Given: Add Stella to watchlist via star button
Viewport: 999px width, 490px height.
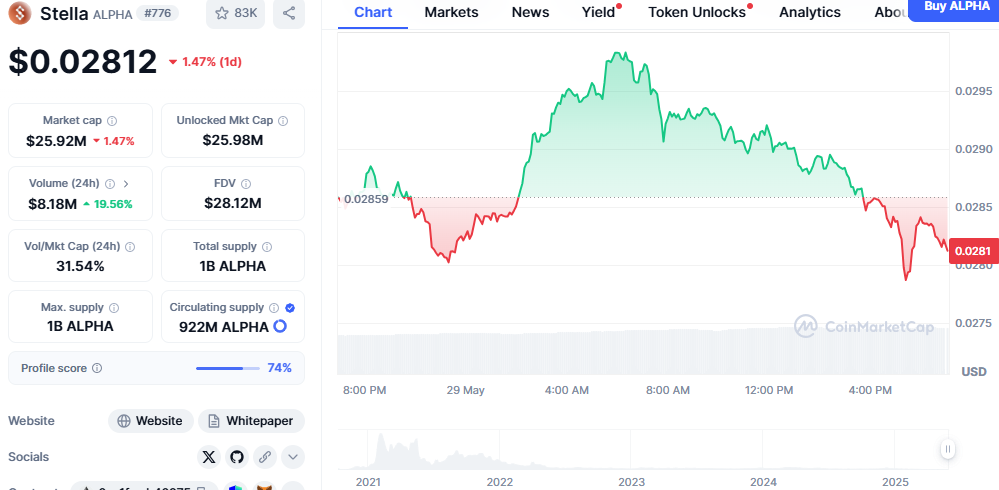Looking at the screenshot, I should (x=236, y=13).
